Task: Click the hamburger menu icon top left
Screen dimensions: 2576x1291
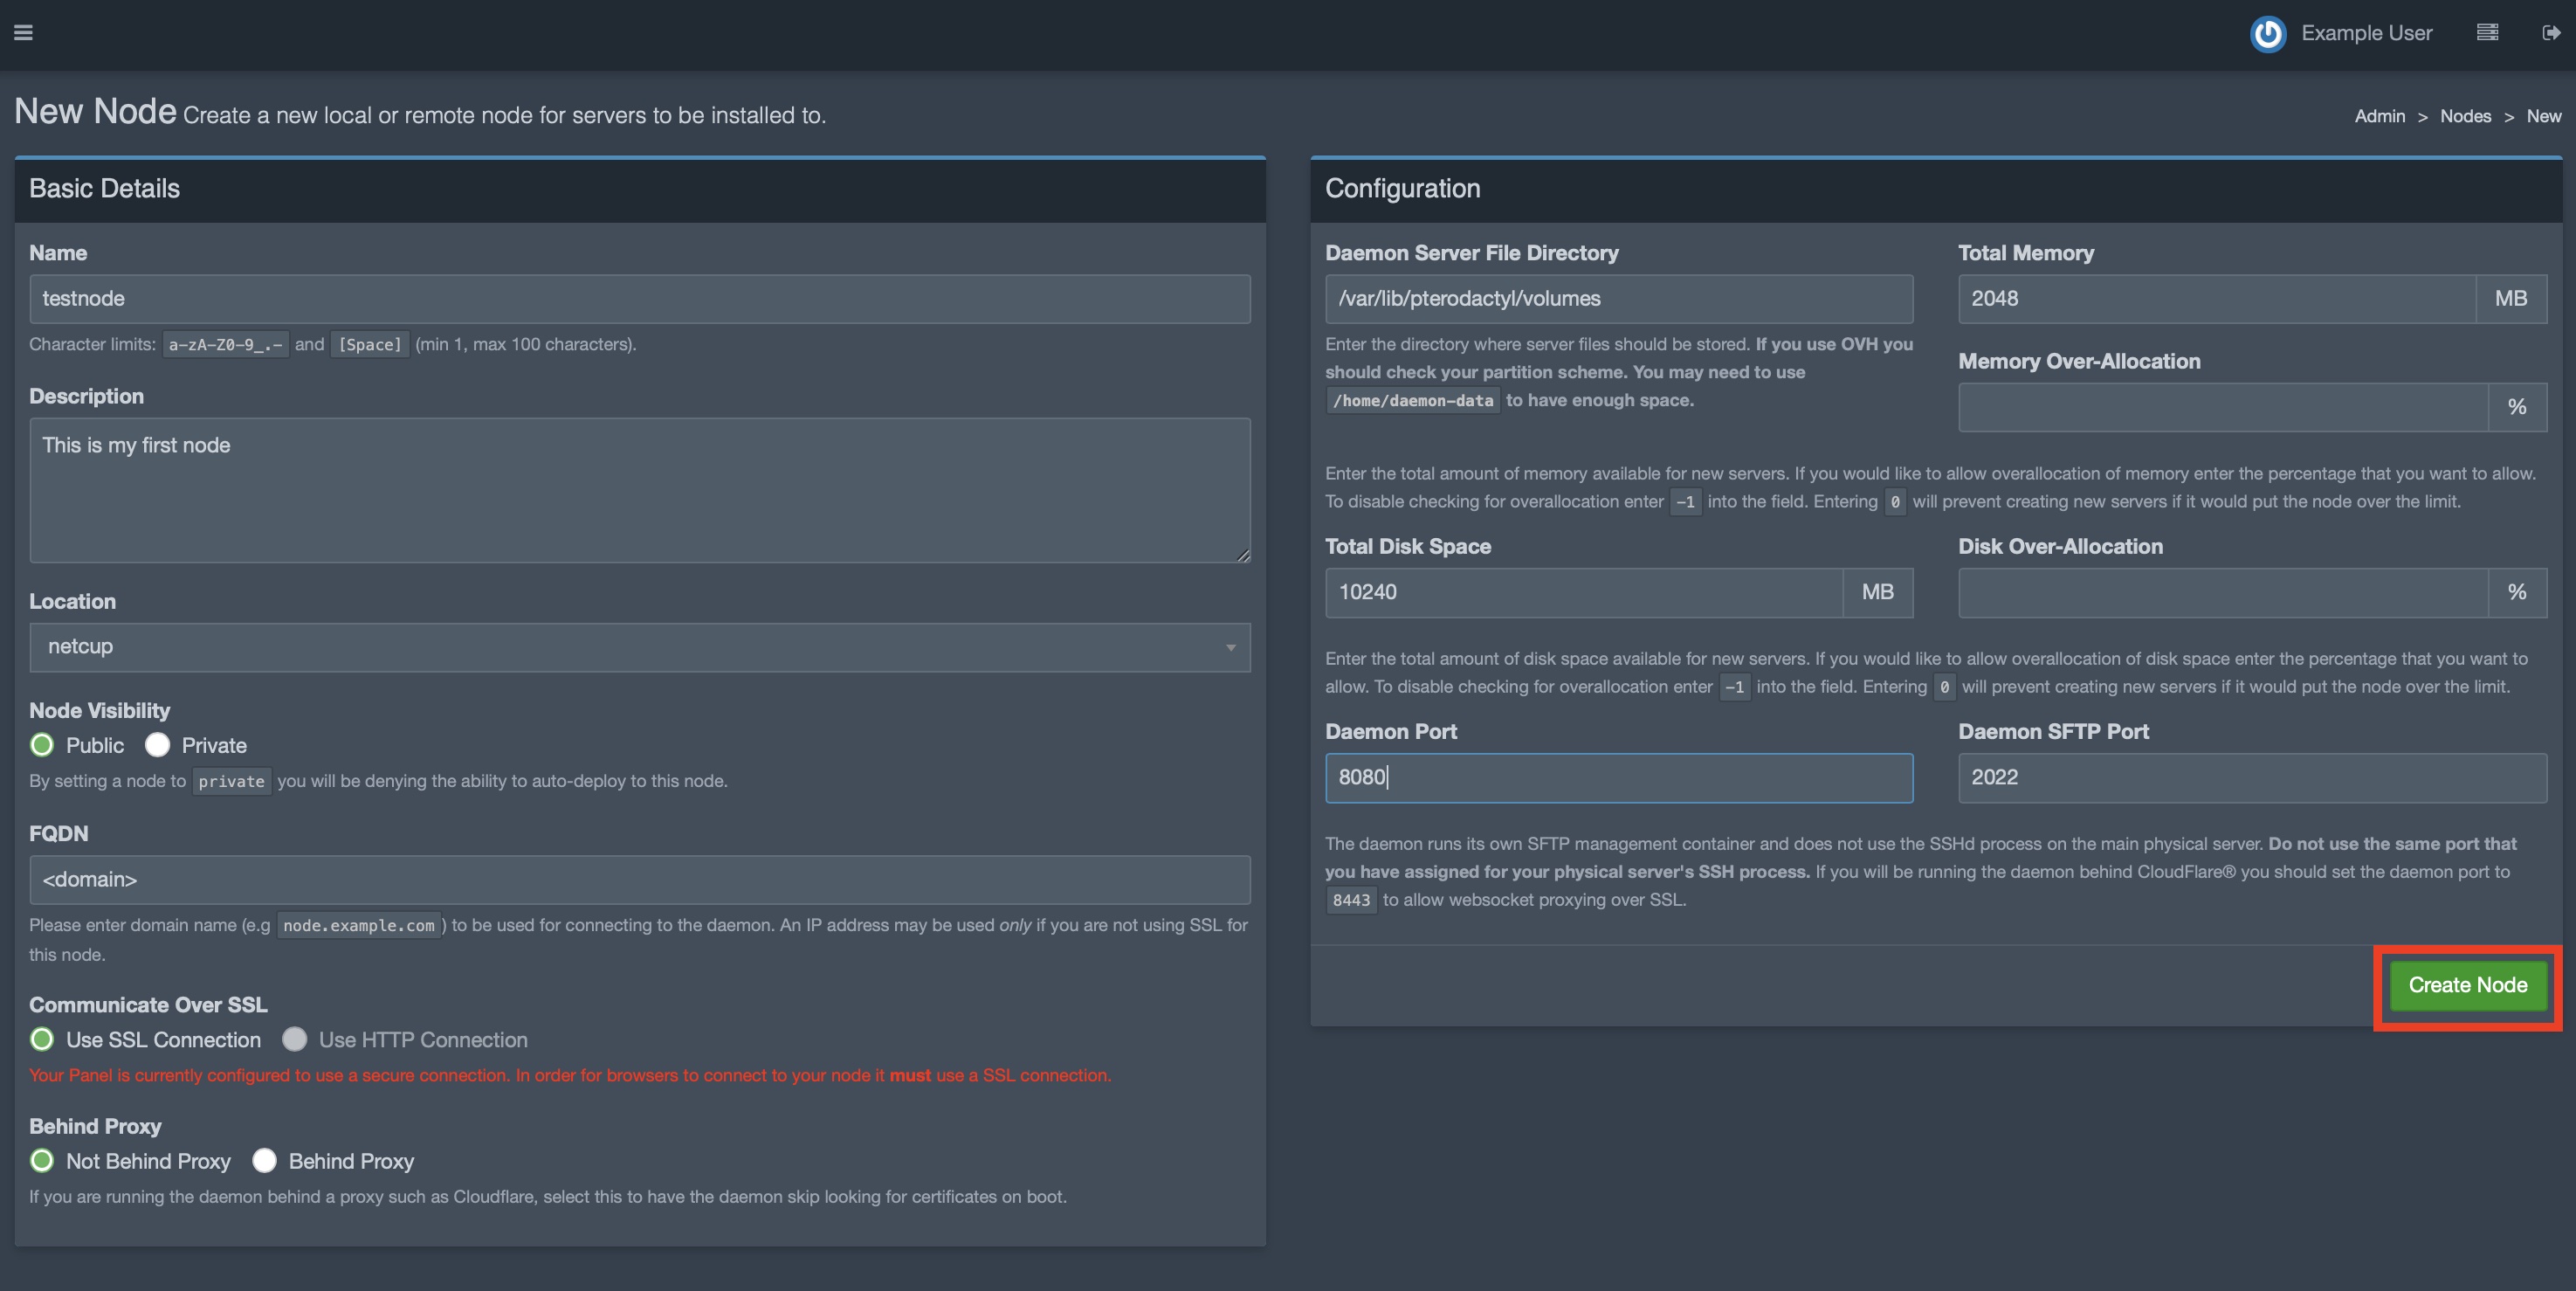Action: [23, 33]
